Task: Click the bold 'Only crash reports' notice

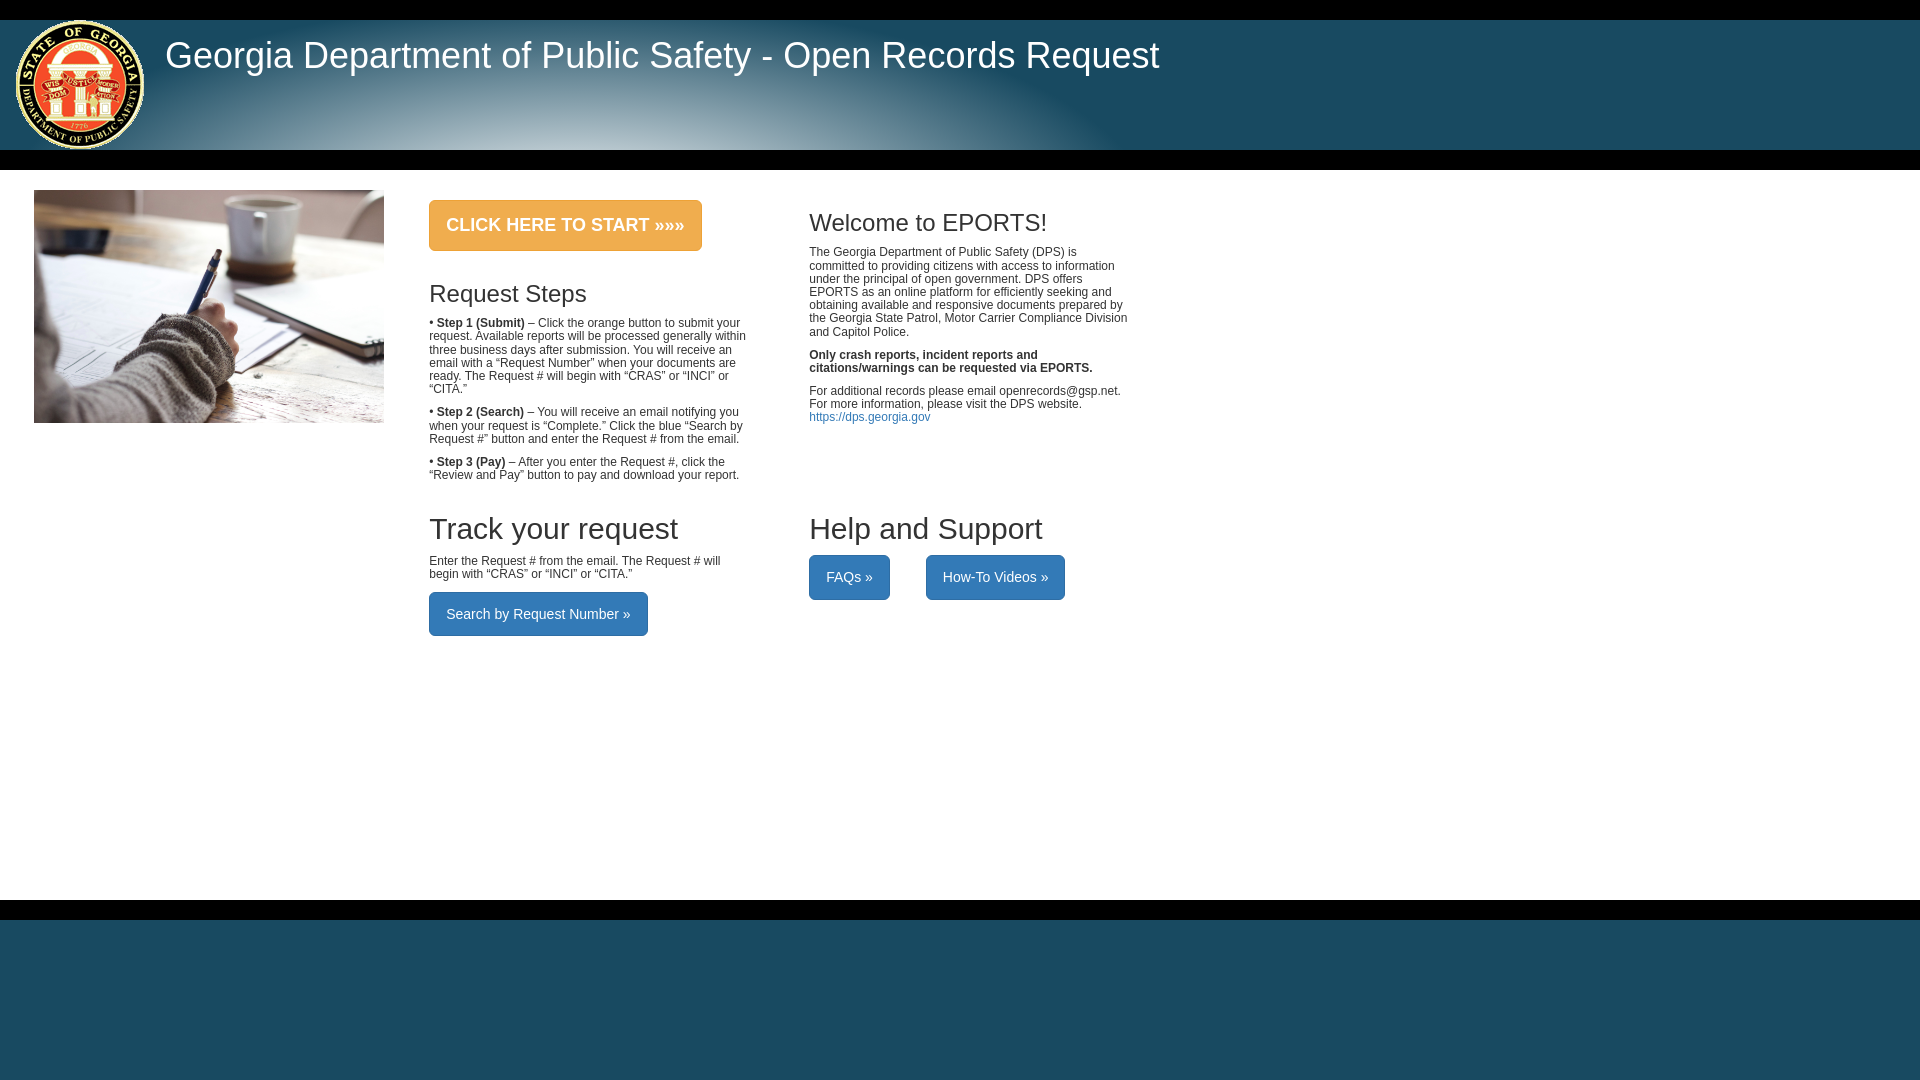Action: point(950,361)
